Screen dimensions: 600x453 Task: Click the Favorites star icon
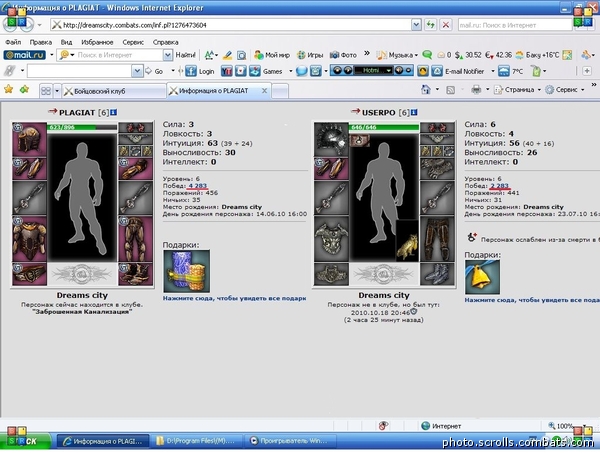pyautogui.click(x=8, y=90)
